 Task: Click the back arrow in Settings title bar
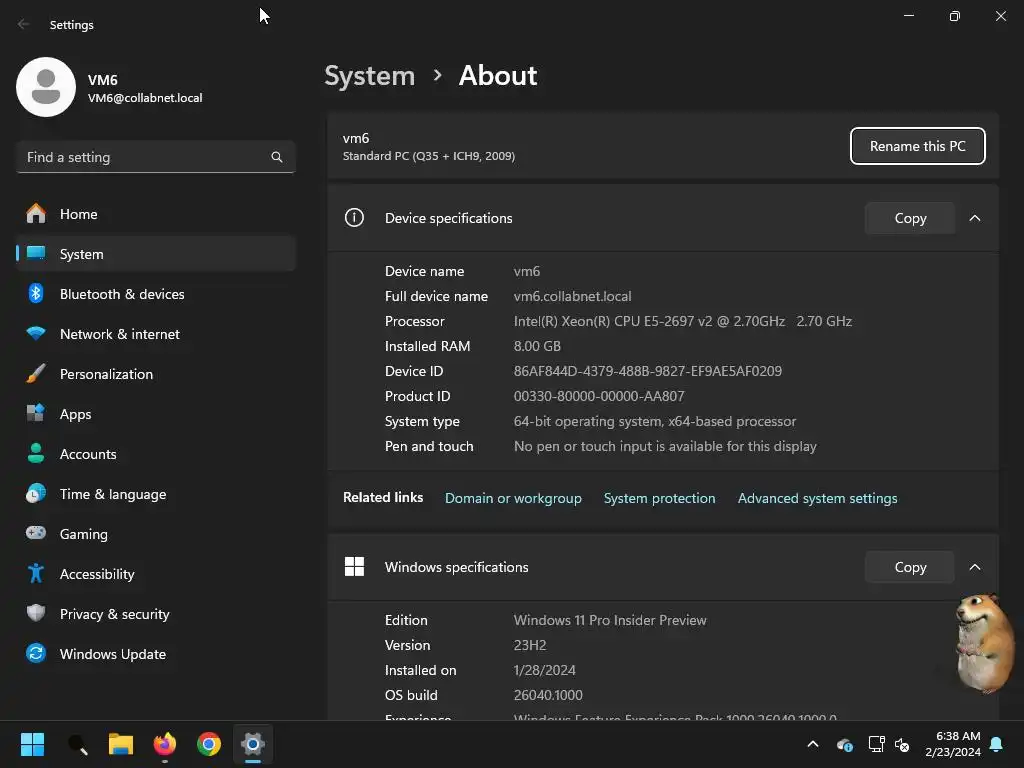pyautogui.click(x=24, y=24)
